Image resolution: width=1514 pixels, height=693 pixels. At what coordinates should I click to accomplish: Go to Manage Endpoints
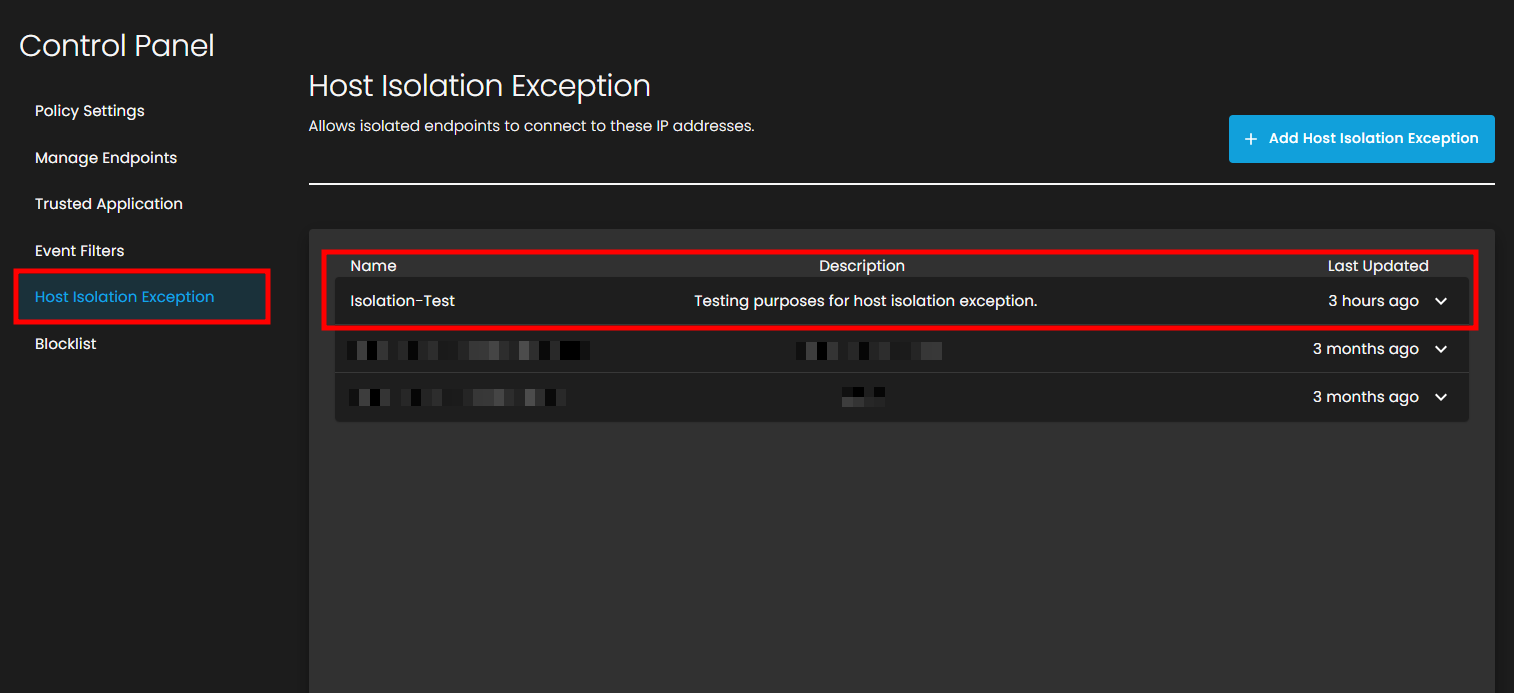[105, 158]
